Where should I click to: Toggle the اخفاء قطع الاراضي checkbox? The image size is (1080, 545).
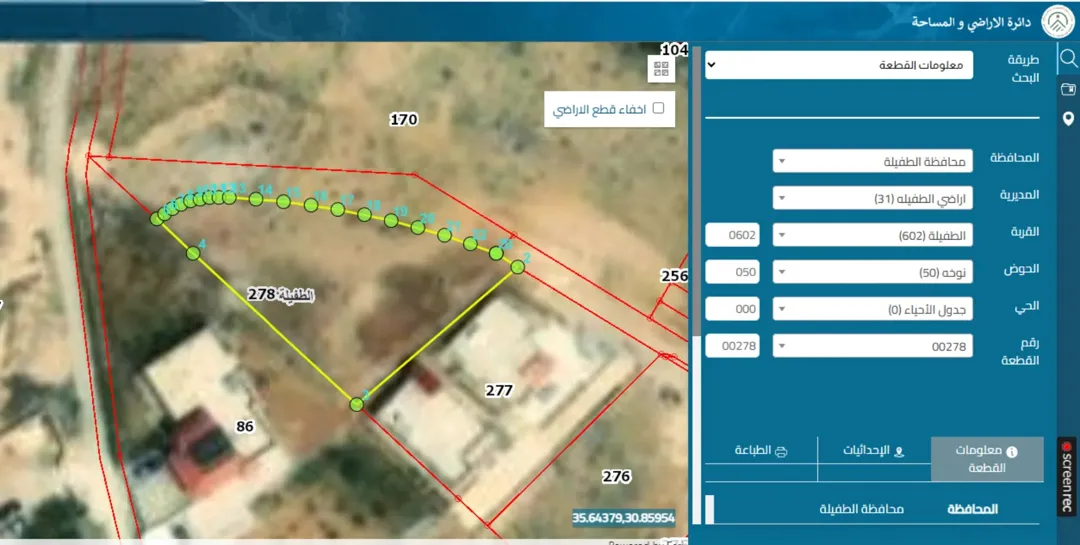pos(658,108)
